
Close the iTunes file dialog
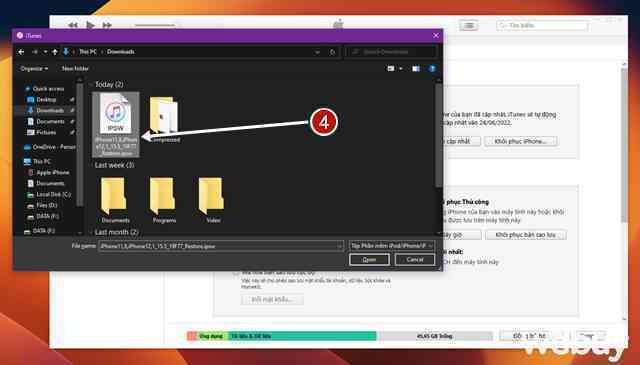[x=436, y=36]
